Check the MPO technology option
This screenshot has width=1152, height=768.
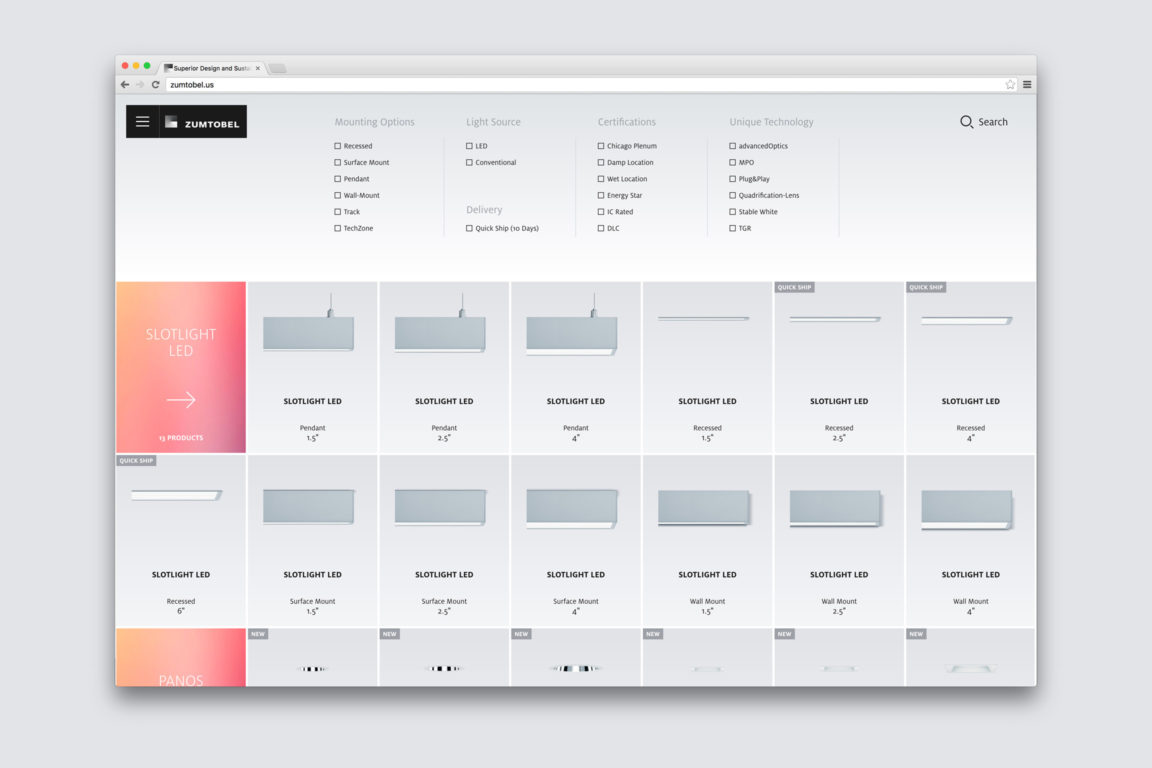pyautogui.click(x=732, y=162)
